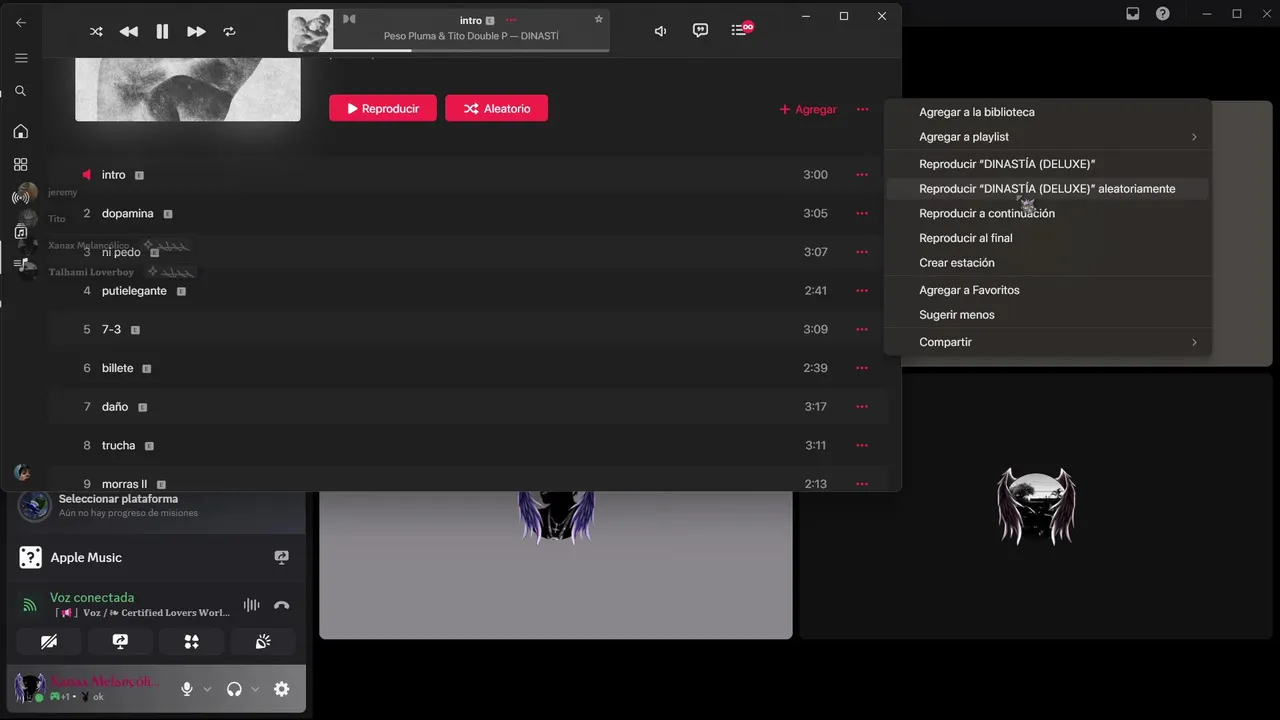Share screen for Apple Music activity
The image size is (1280, 720).
point(282,558)
